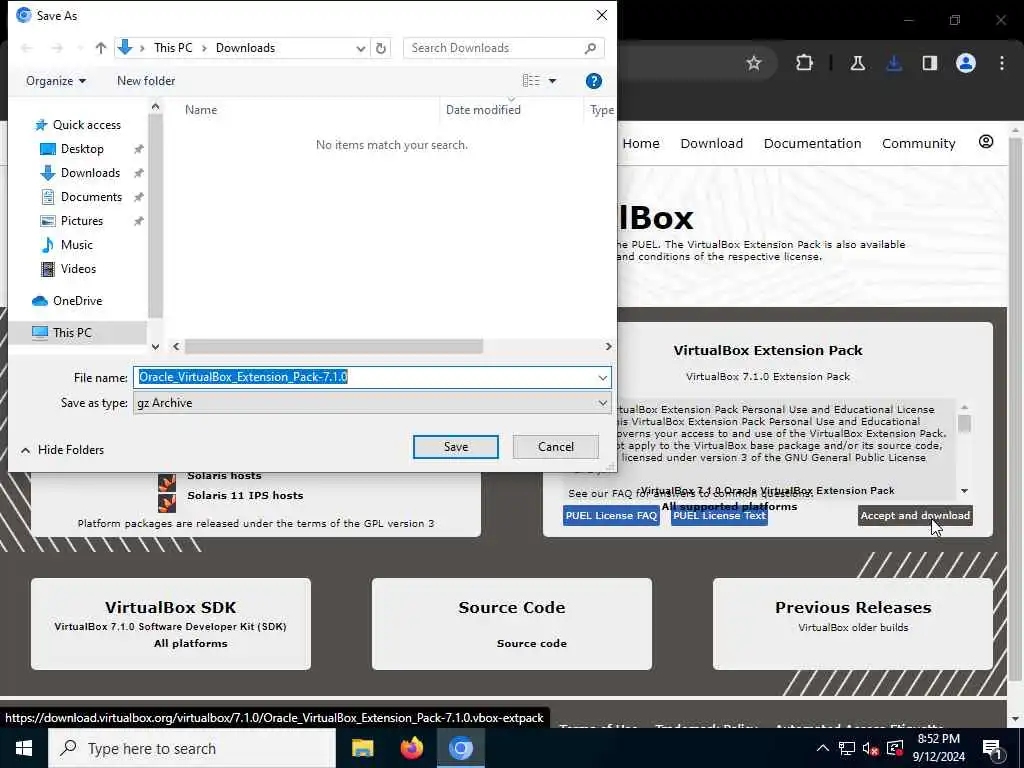Open the Community nav item

coord(919,144)
